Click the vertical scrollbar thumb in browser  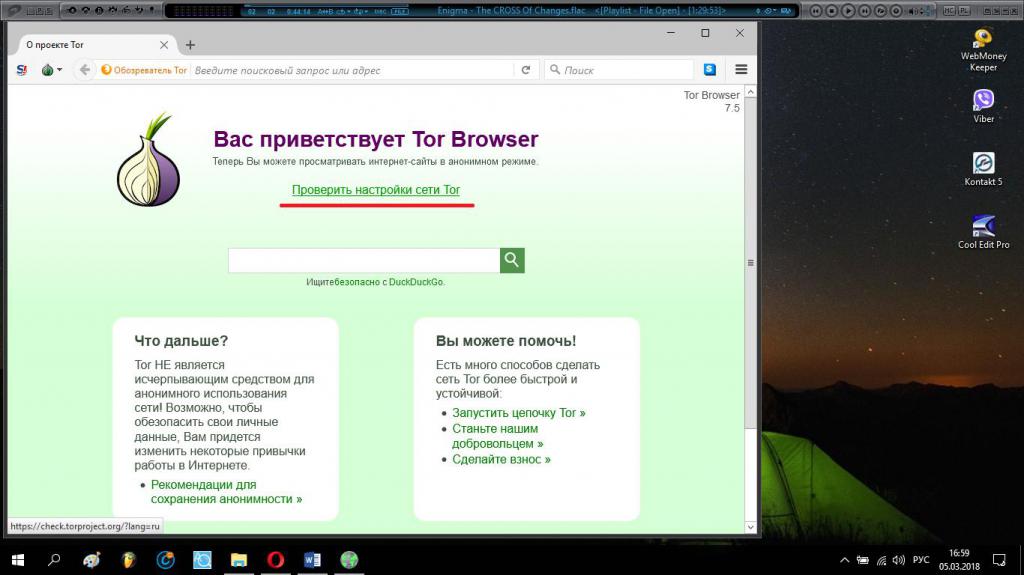(x=750, y=263)
